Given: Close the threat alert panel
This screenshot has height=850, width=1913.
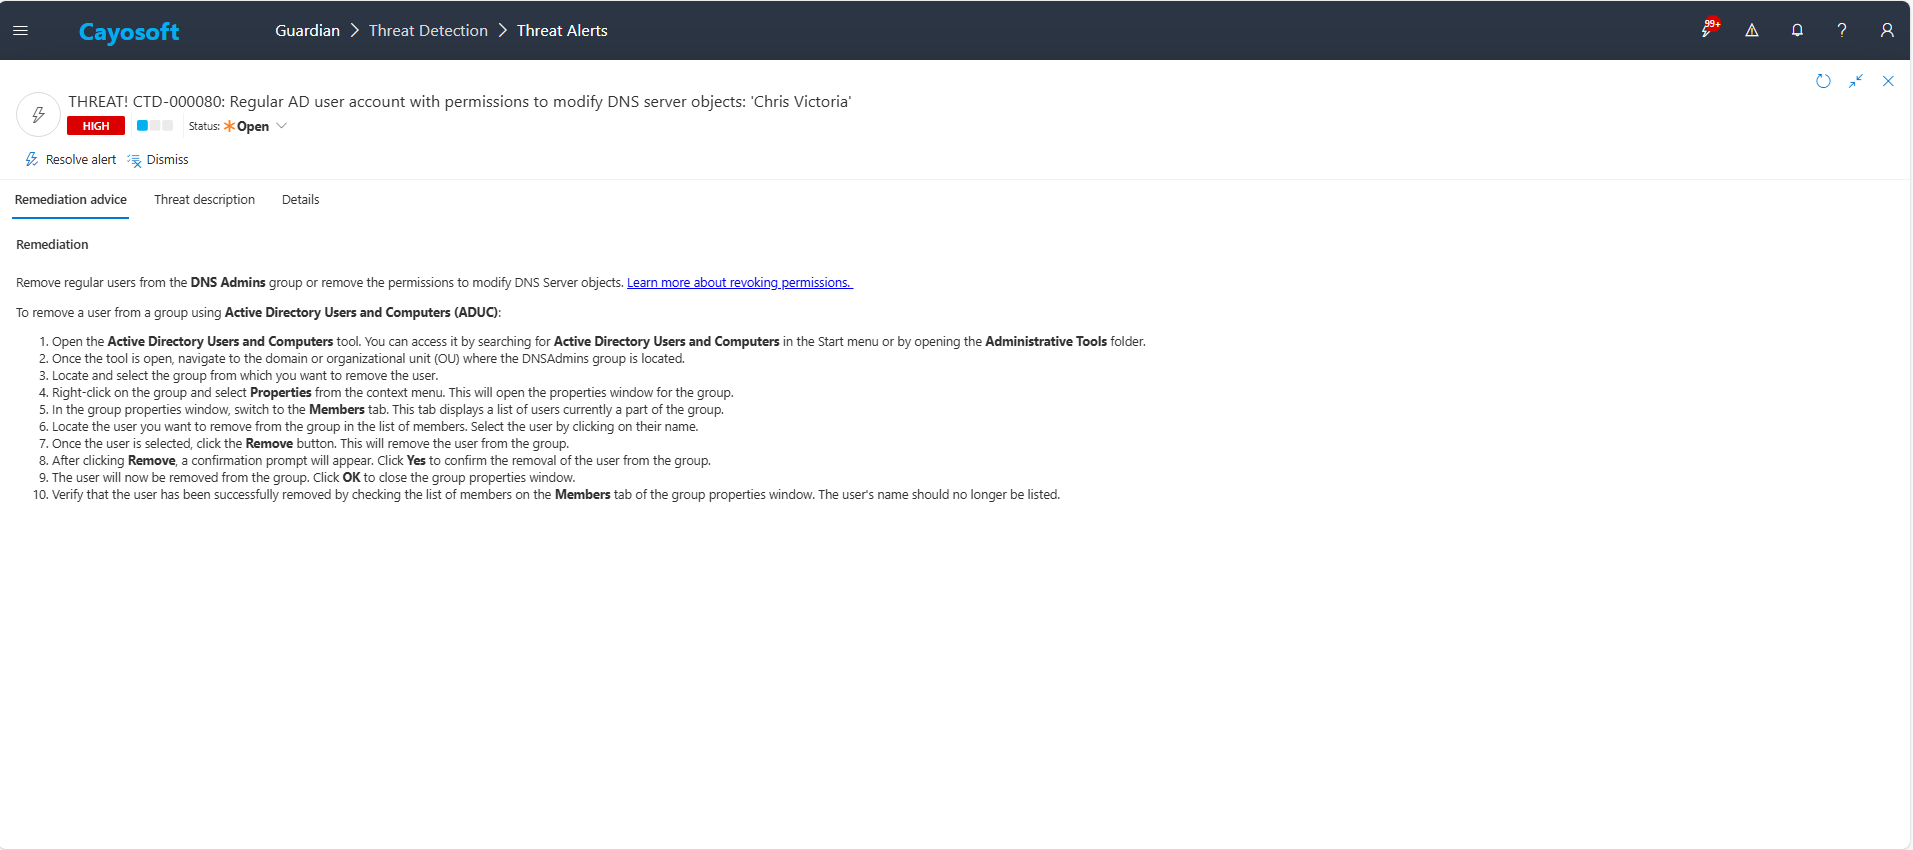Looking at the screenshot, I should (1888, 81).
